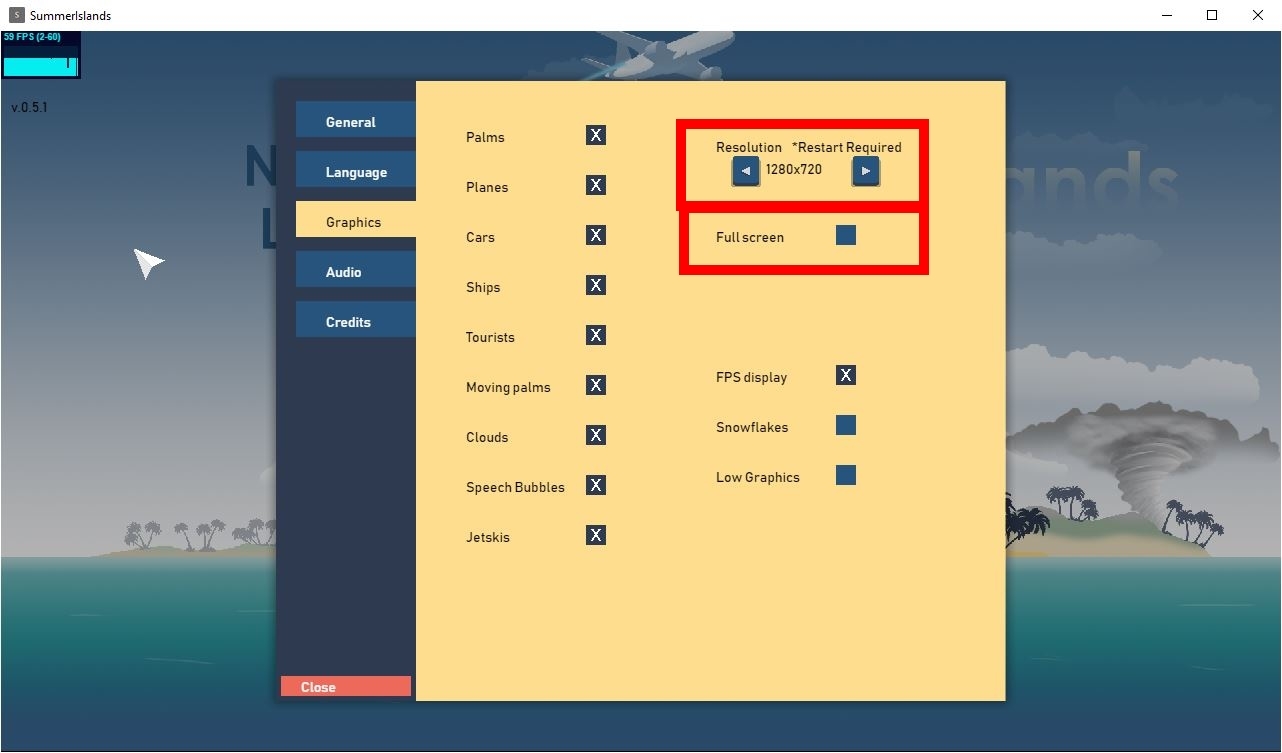1282x753 pixels.
Task: Uncheck Speech Bubbles checkbox
Action: [x=596, y=486]
